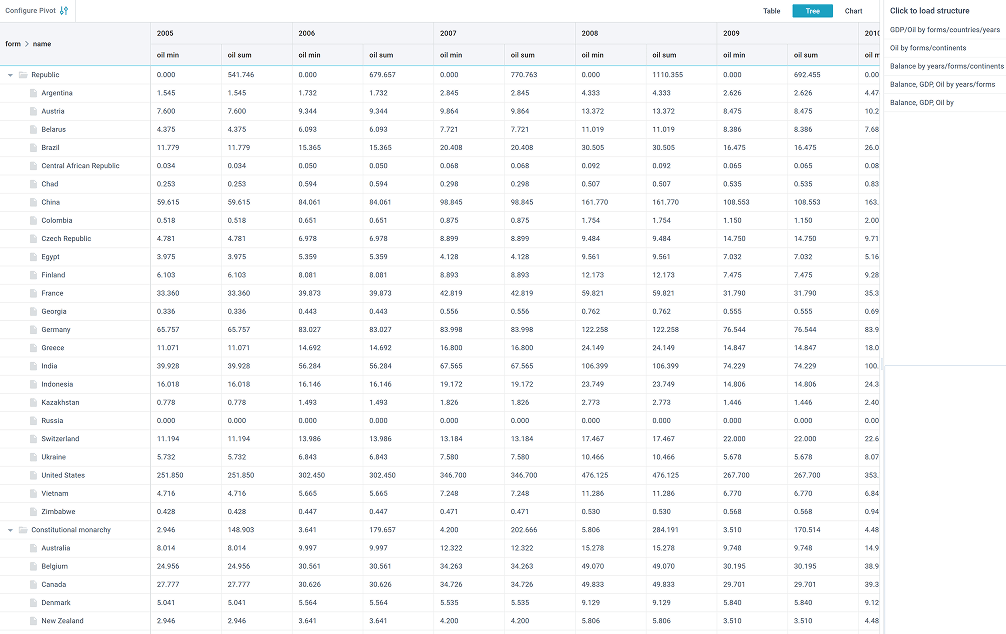The width and height of the screenshot is (1006, 634).
Task: Select the Czech Republic row
Action: click(x=439, y=239)
